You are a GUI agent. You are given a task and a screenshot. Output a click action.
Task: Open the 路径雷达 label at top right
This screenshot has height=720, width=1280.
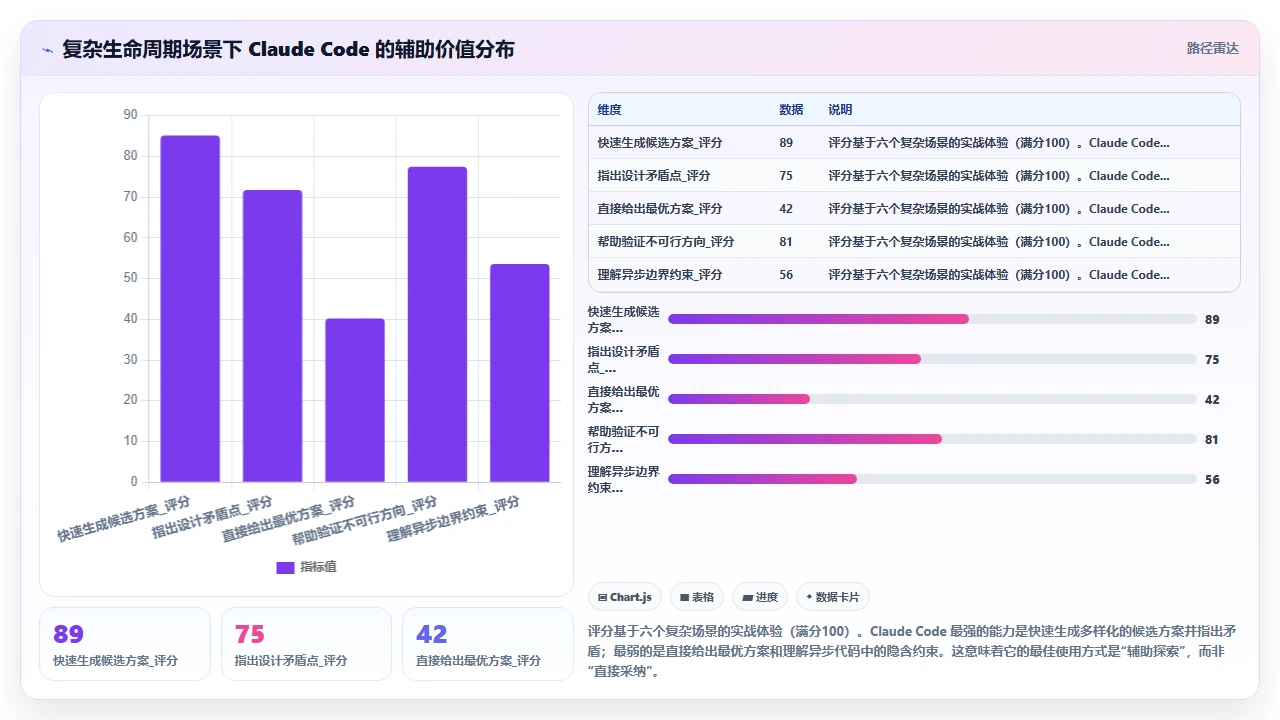tap(1212, 48)
